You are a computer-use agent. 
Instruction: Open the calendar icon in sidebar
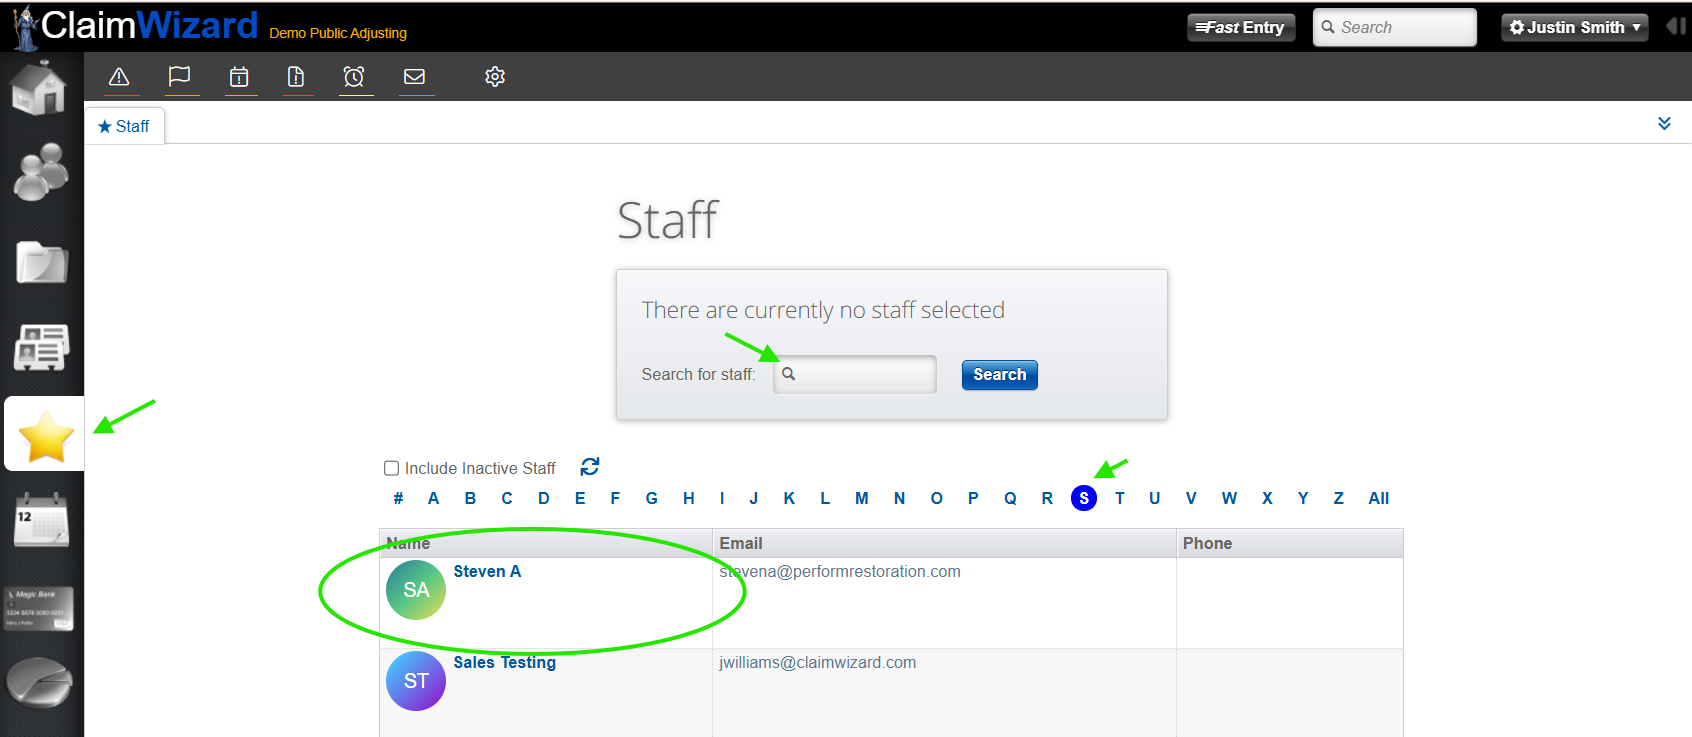point(41,520)
